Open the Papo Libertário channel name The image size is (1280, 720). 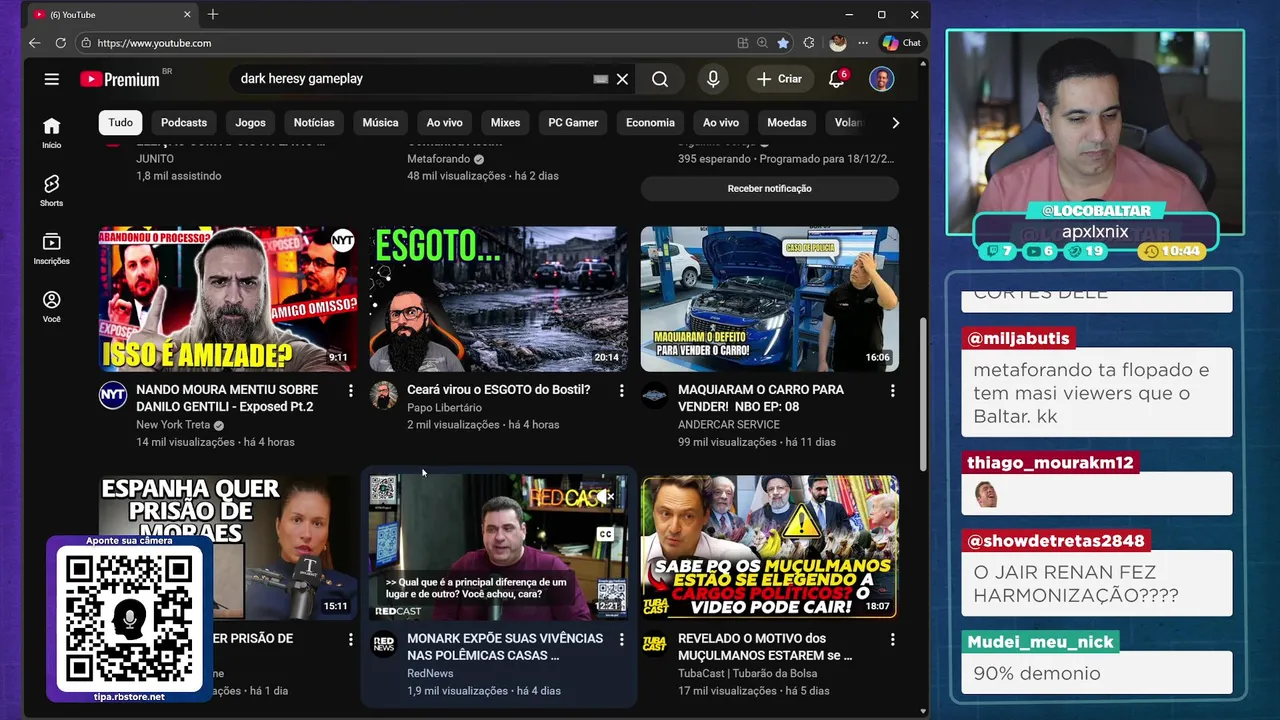(x=444, y=408)
